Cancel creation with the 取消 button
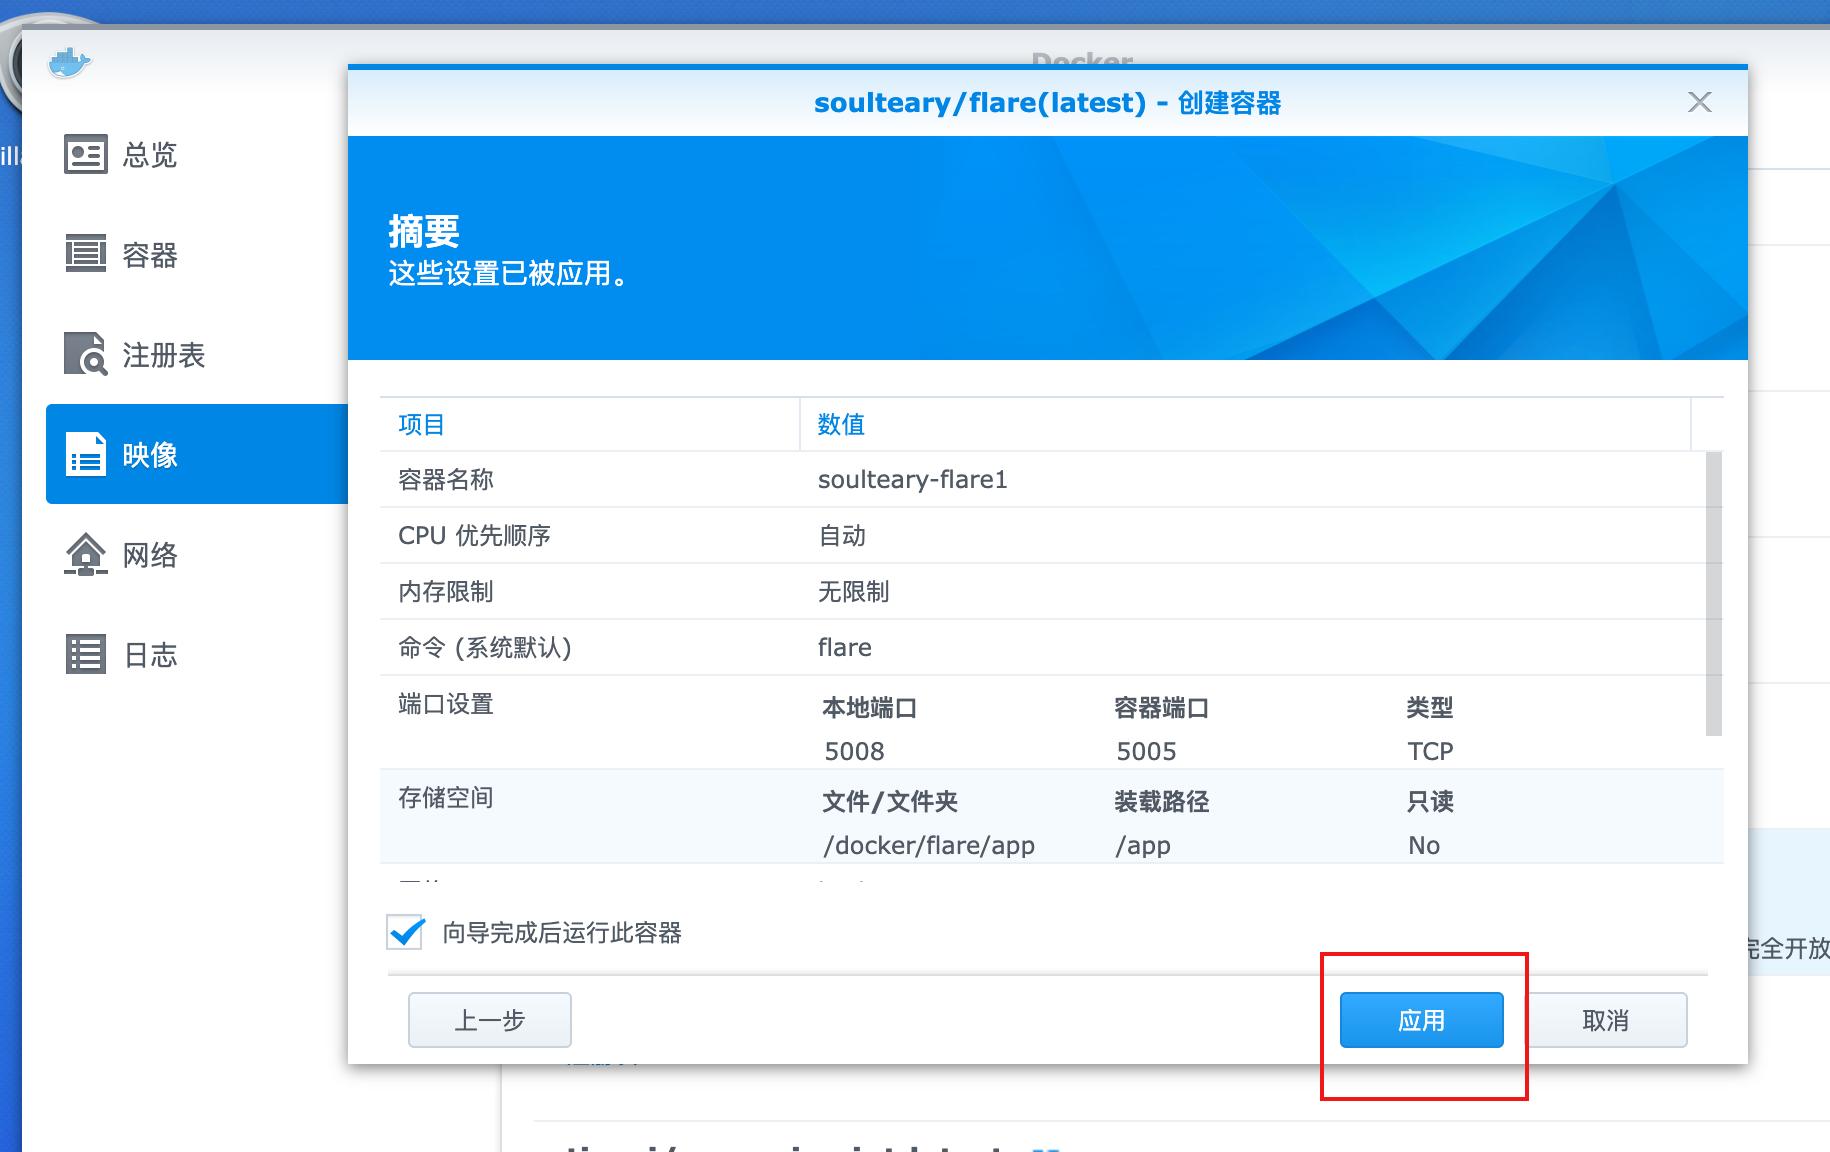Image resolution: width=1830 pixels, height=1152 pixels. [x=1607, y=1019]
